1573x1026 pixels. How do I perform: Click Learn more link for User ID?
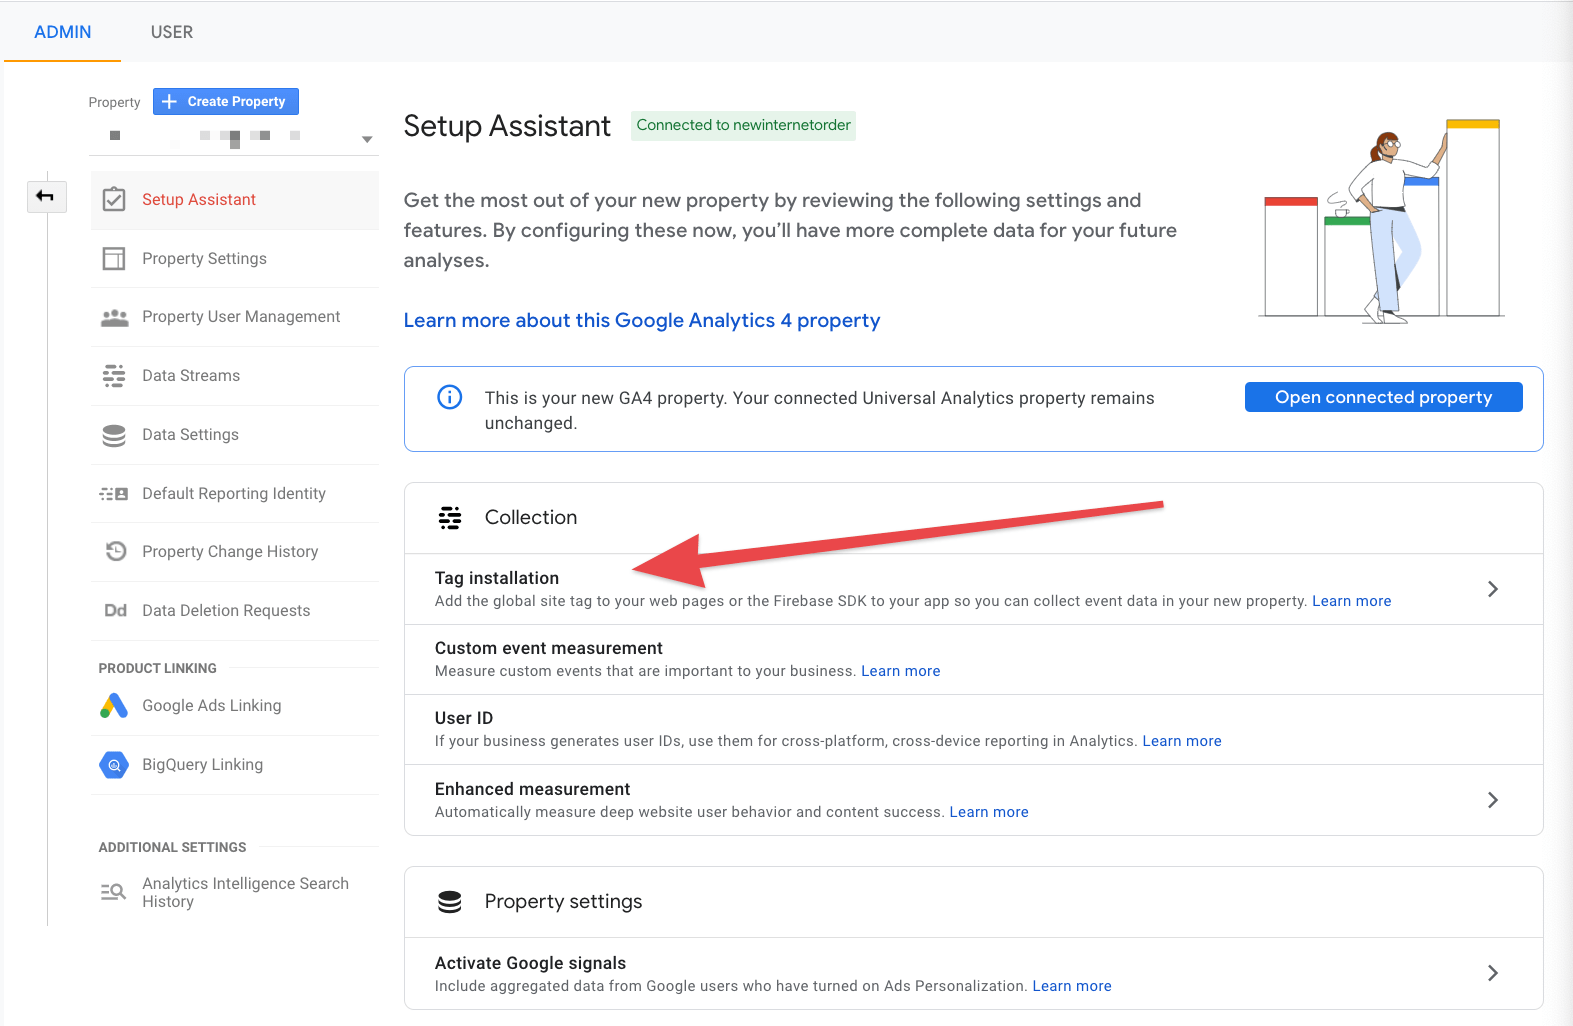(x=1182, y=741)
